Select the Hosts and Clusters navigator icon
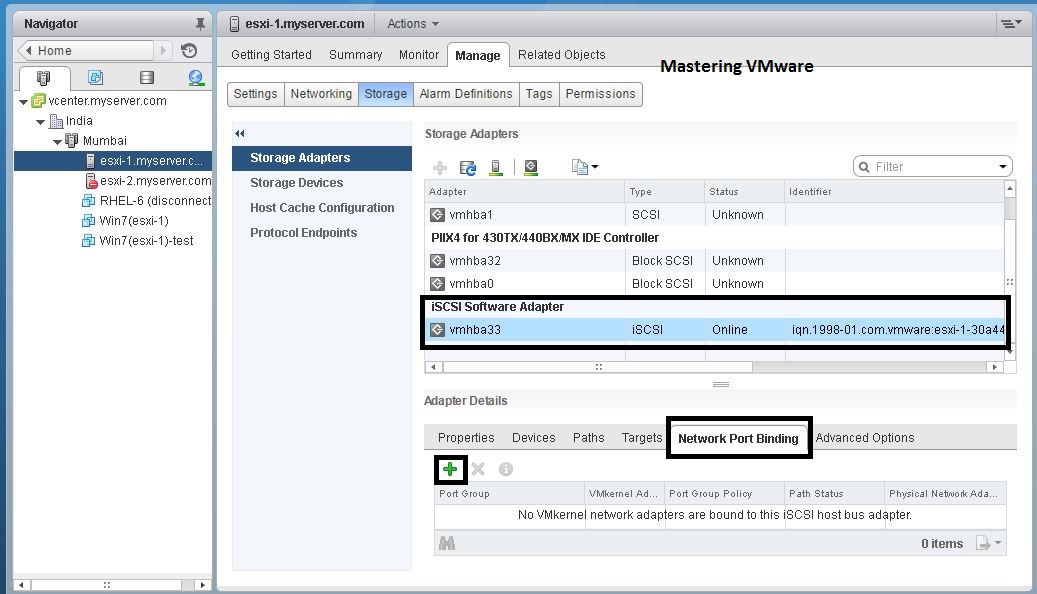The width and height of the screenshot is (1037, 594). point(42,77)
